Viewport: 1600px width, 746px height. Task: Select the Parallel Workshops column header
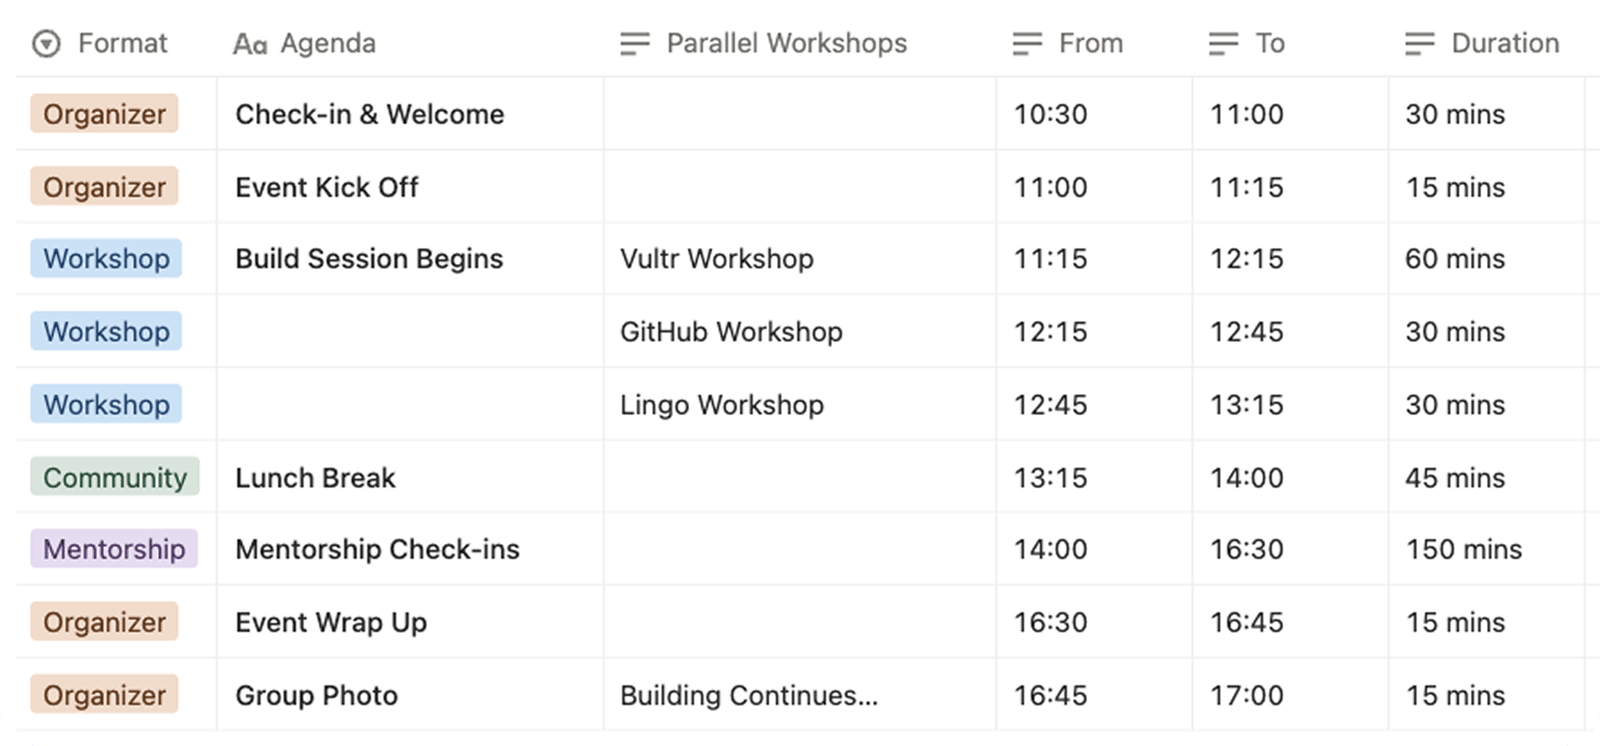click(786, 44)
